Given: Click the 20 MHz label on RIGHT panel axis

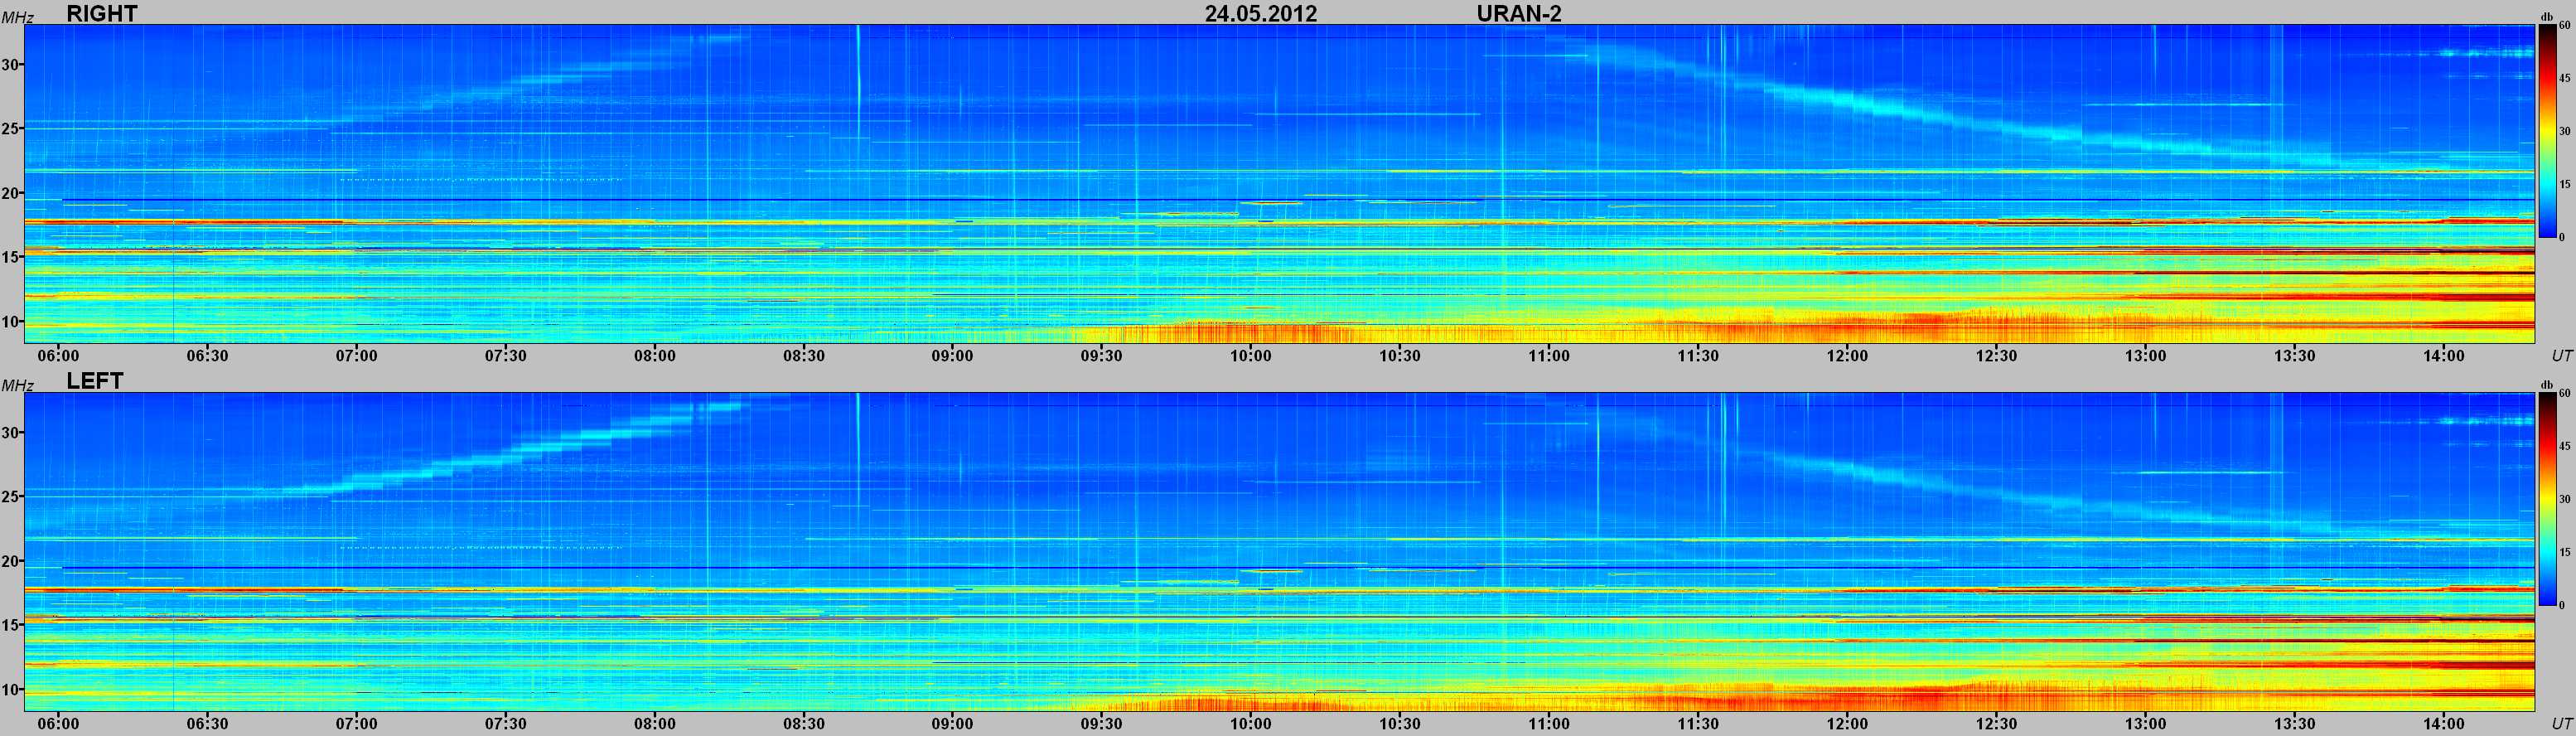Looking at the screenshot, I should [11, 193].
